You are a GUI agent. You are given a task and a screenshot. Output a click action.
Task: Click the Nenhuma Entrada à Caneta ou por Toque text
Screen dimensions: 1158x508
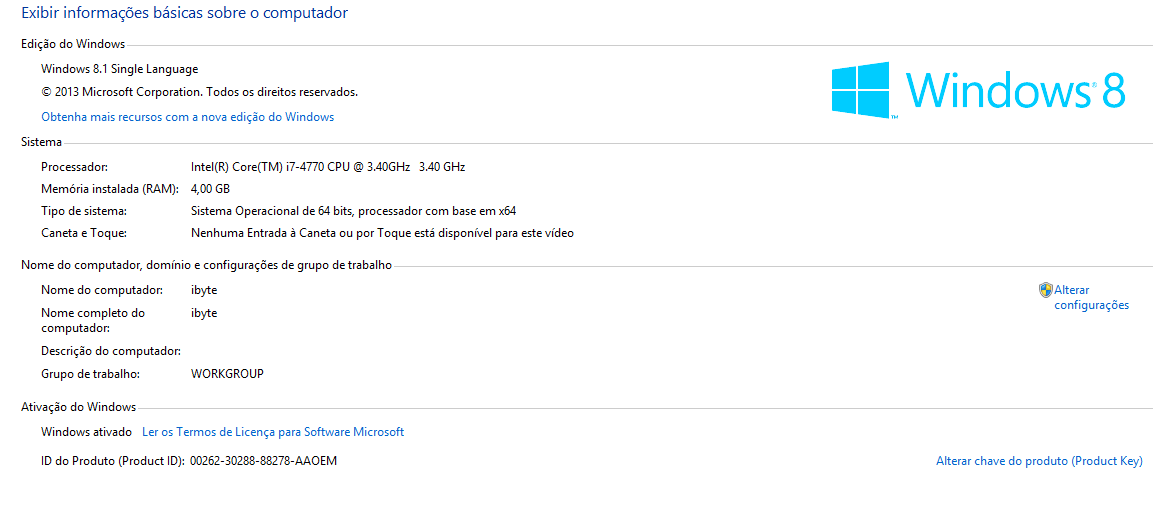[x=382, y=233]
